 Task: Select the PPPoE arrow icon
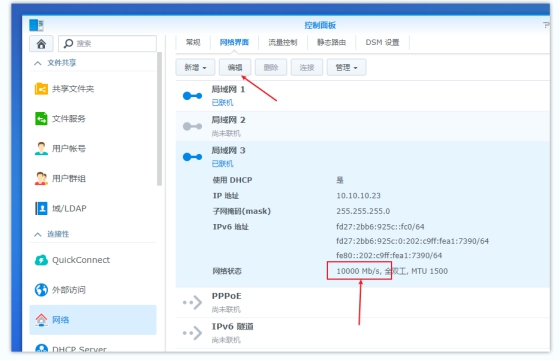(192, 302)
